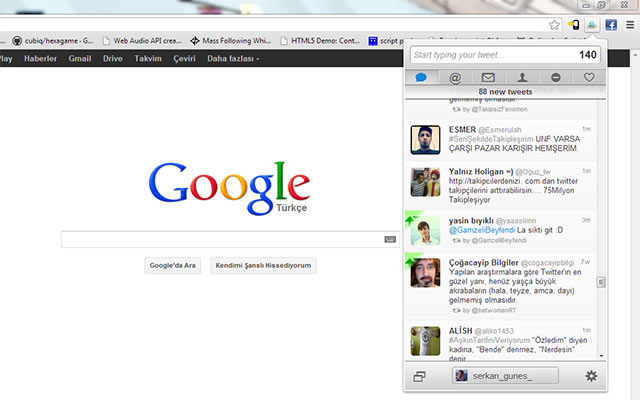The image size is (640, 400).
Task: Open Haberler in Google bar
Action: click(40, 58)
